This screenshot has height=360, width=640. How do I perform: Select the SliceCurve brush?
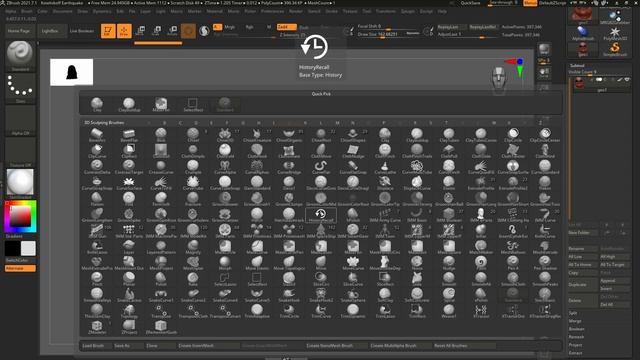[x=353, y=279]
